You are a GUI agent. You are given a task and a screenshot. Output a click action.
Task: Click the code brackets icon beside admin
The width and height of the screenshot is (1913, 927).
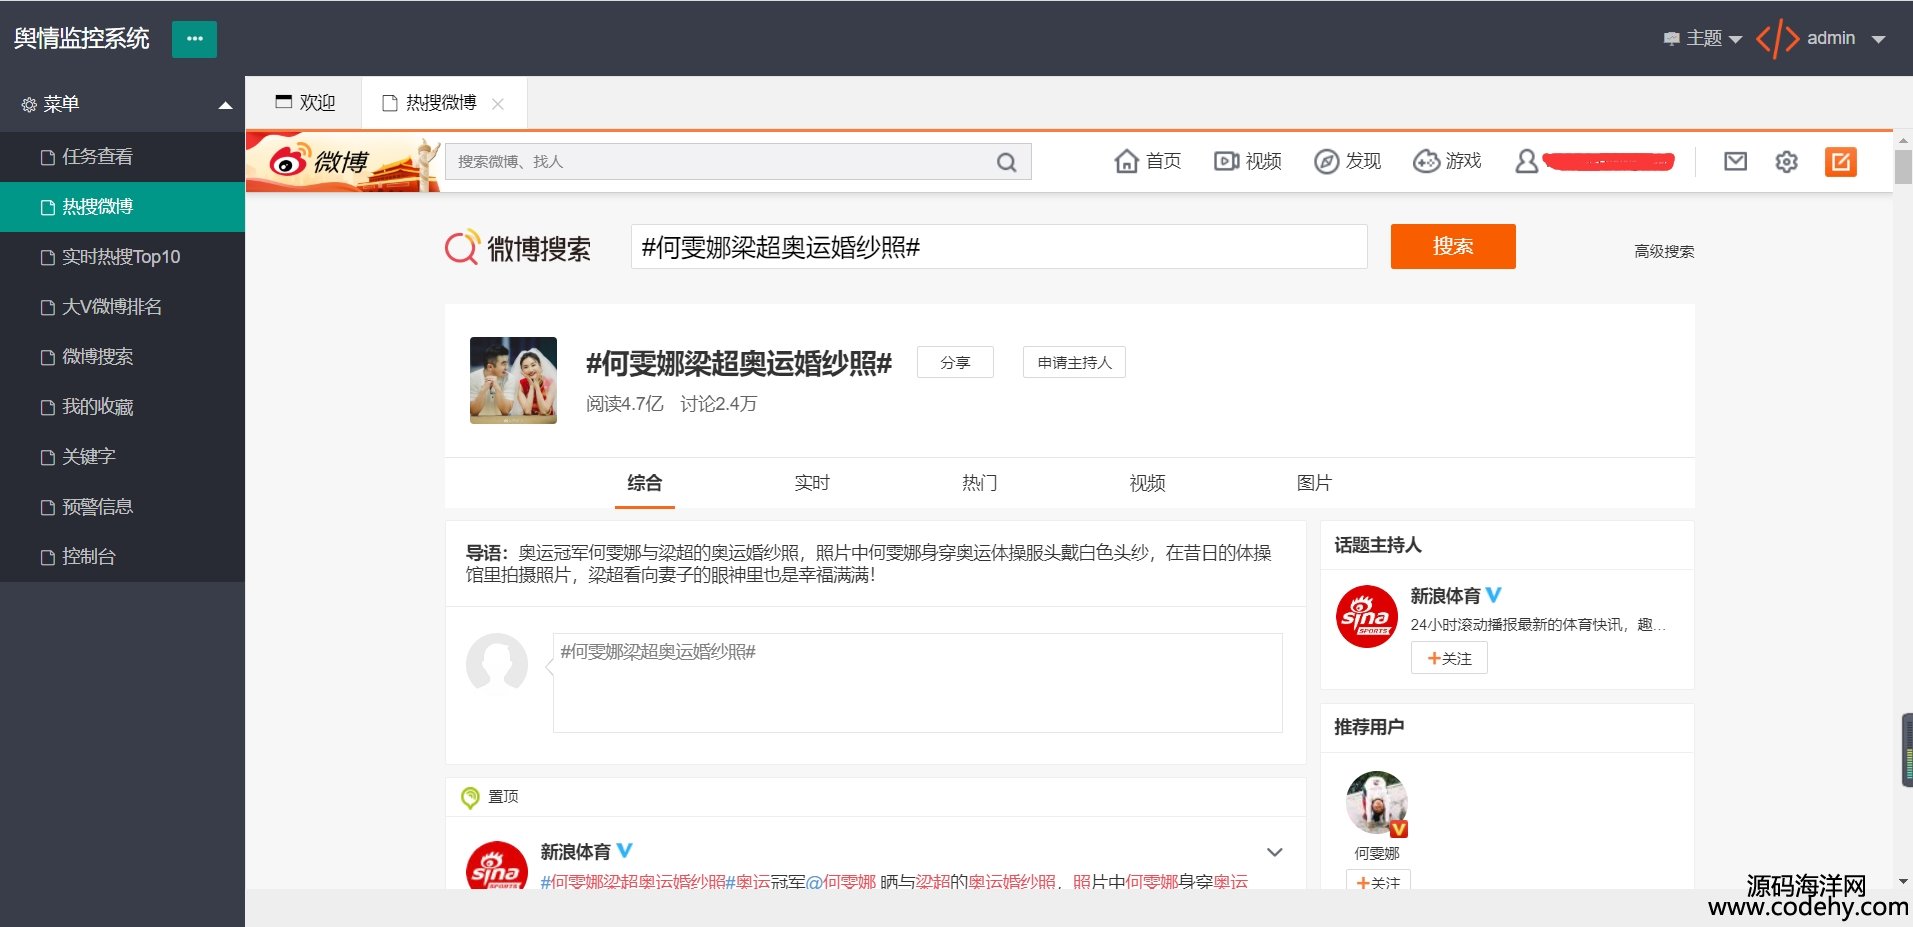click(1777, 39)
